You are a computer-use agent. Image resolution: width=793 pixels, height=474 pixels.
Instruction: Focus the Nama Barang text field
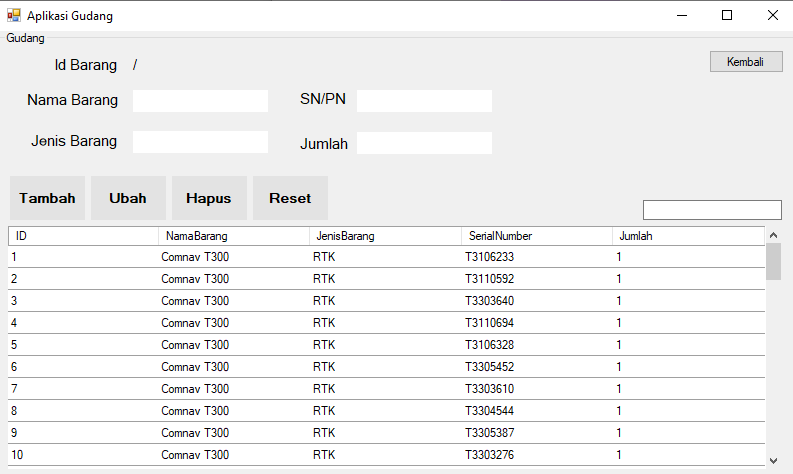tap(200, 101)
